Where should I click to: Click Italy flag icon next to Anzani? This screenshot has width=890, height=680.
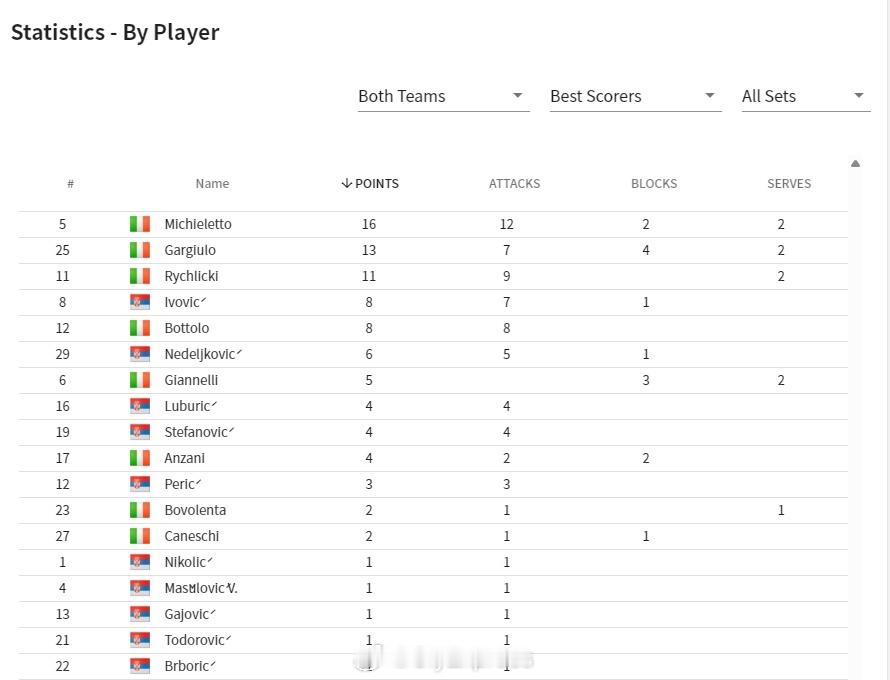coord(140,458)
